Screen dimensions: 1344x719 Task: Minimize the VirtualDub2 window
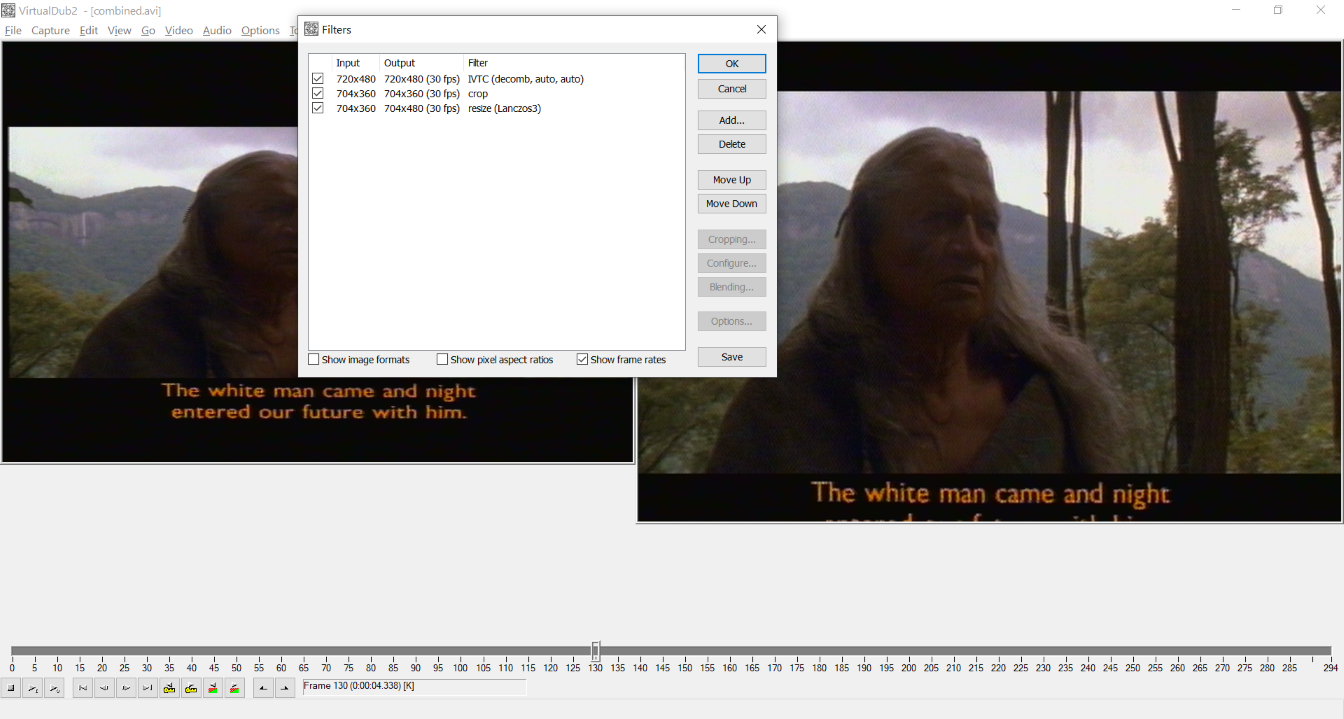coord(1237,10)
